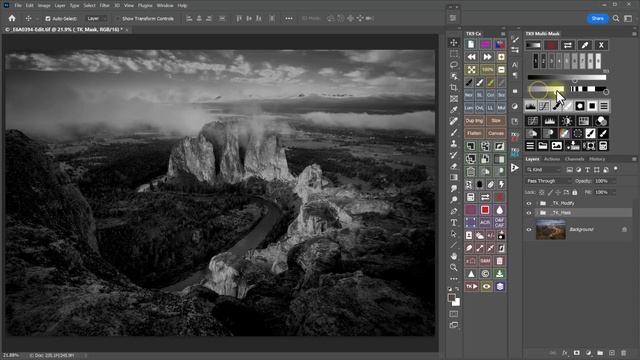640x360 pixels.
Task: Click the TK9 Cx trash can button
Action: tap(500, 261)
